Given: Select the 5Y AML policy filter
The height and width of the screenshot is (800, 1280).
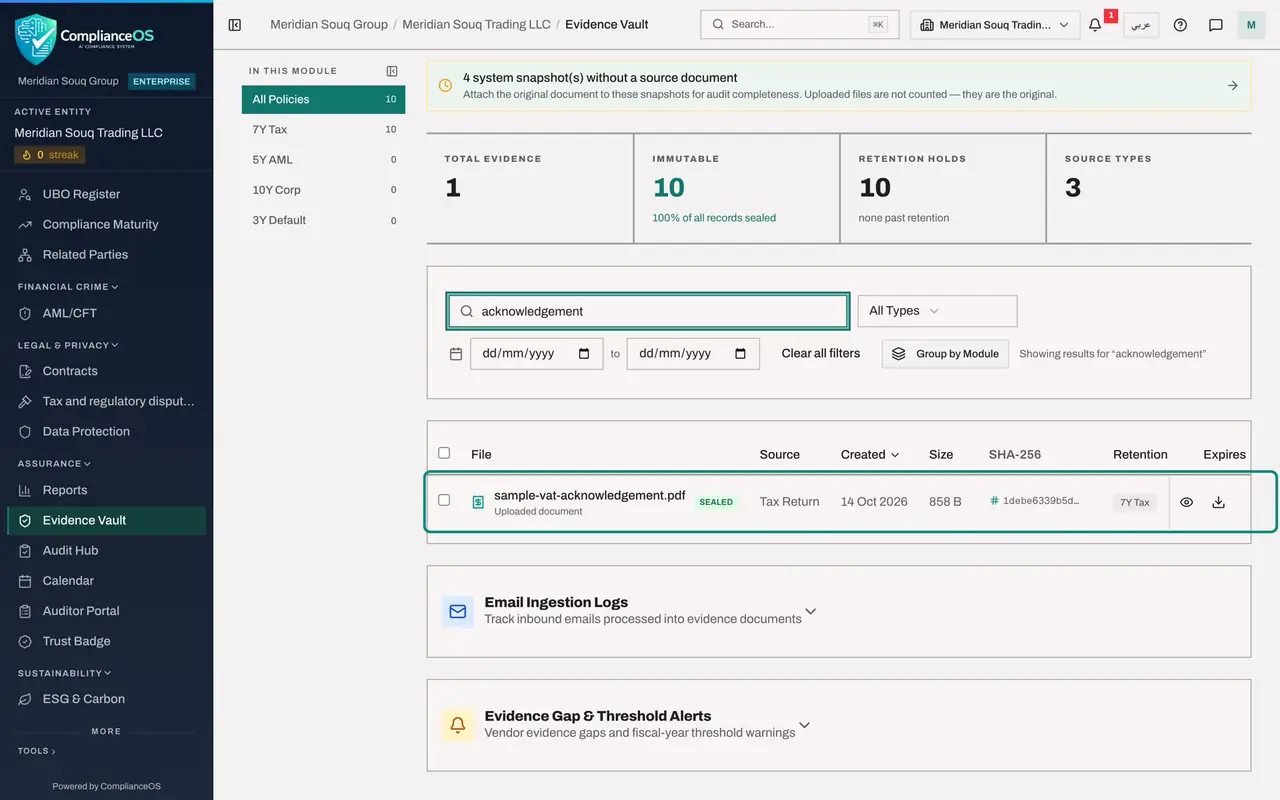Looking at the screenshot, I should coord(323,159).
